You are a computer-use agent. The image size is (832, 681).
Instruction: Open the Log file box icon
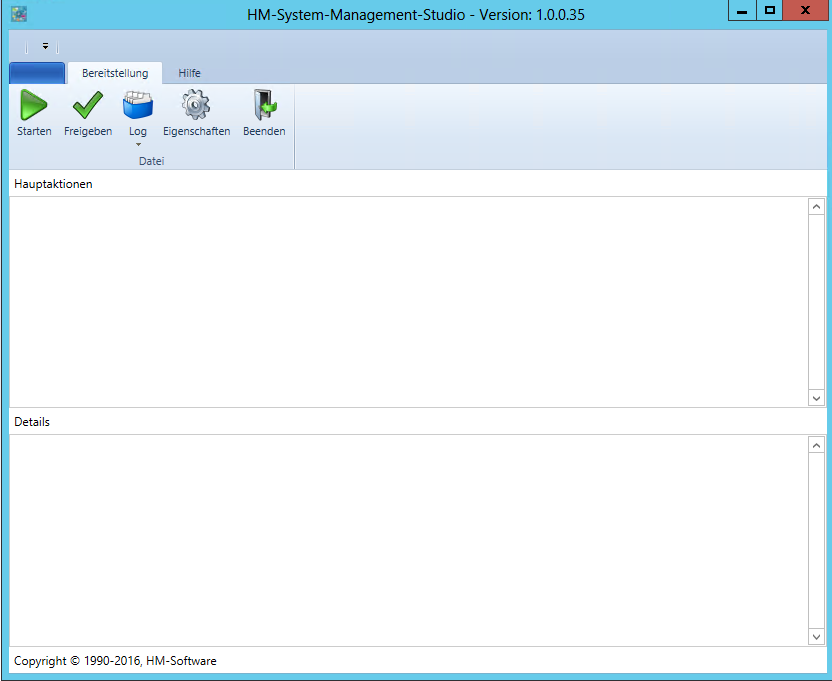[x=137, y=105]
